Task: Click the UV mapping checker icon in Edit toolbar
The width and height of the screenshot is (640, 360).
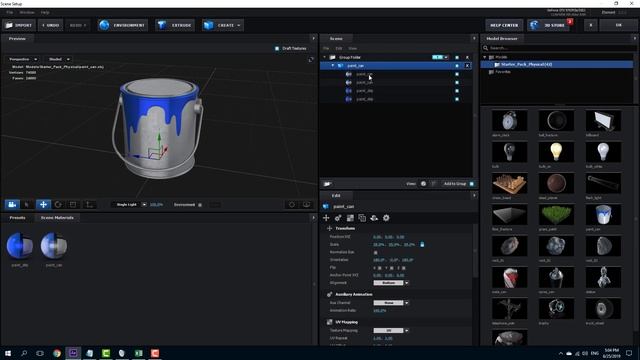Action: tap(350, 218)
